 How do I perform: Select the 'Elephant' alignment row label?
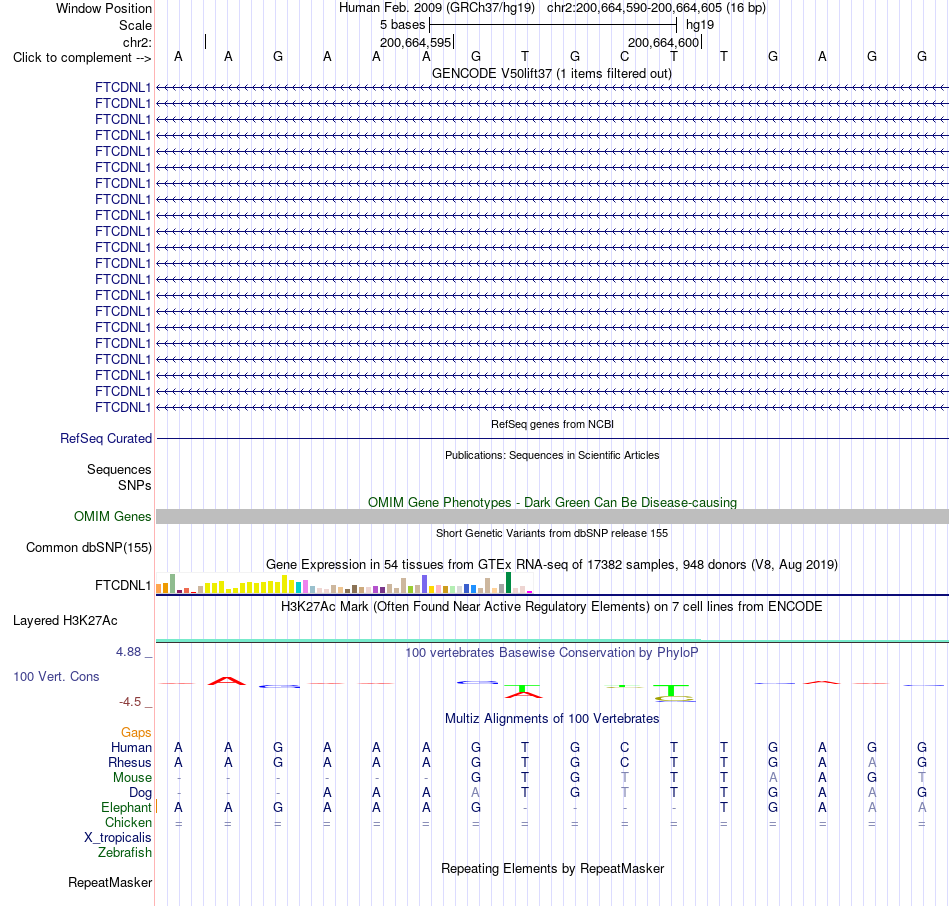pos(127,808)
